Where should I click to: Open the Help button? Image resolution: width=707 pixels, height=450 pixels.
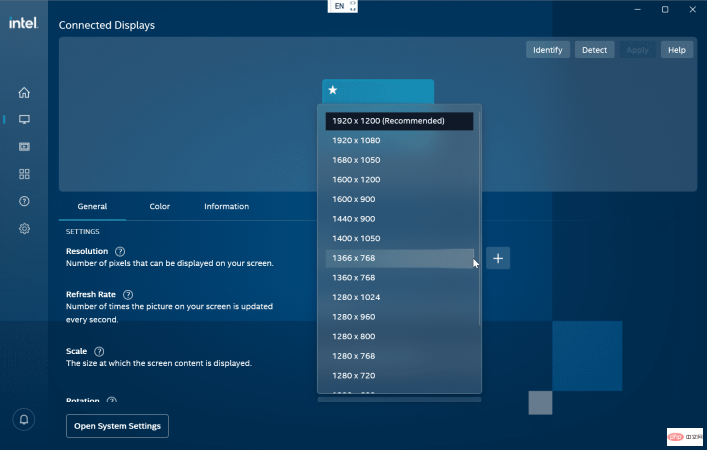click(x=677, y=50)
